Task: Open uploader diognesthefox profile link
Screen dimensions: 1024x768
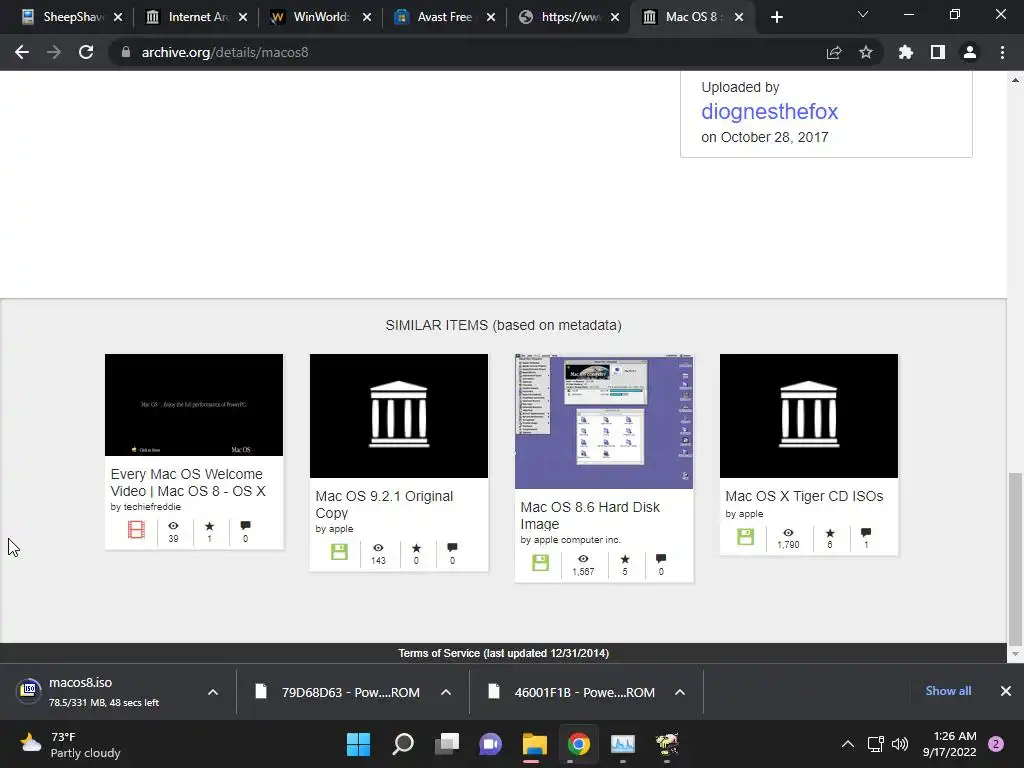Action: tap(769, 112)
